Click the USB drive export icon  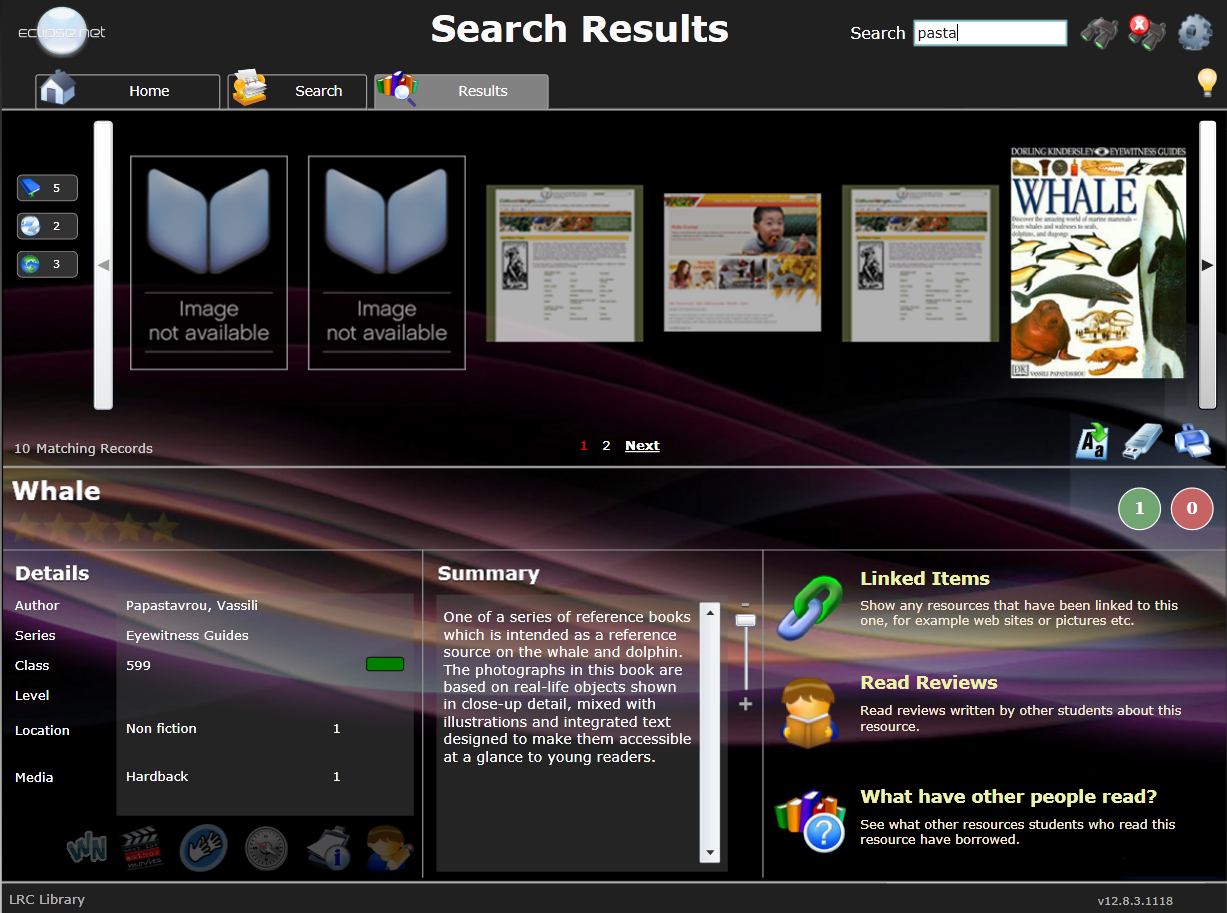[1141, 441]
